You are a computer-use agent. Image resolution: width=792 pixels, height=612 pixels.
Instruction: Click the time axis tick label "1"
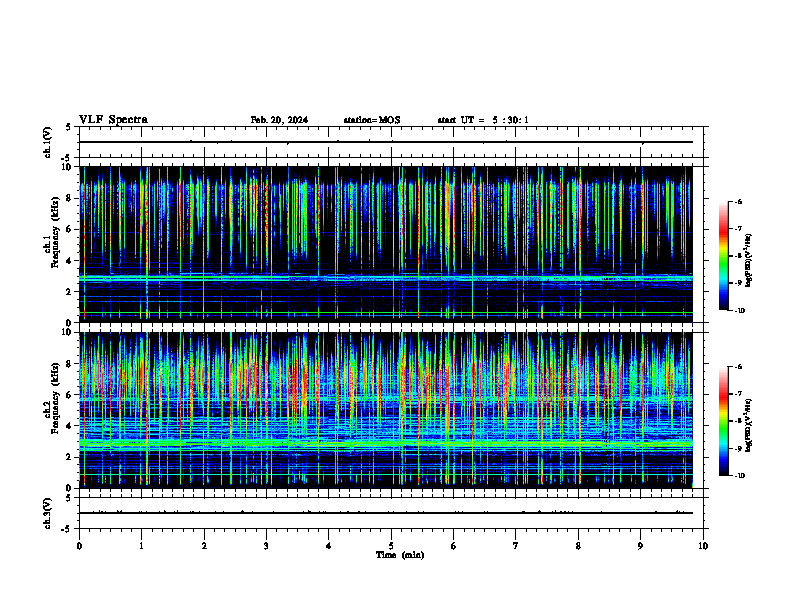(x=141, y=546)
